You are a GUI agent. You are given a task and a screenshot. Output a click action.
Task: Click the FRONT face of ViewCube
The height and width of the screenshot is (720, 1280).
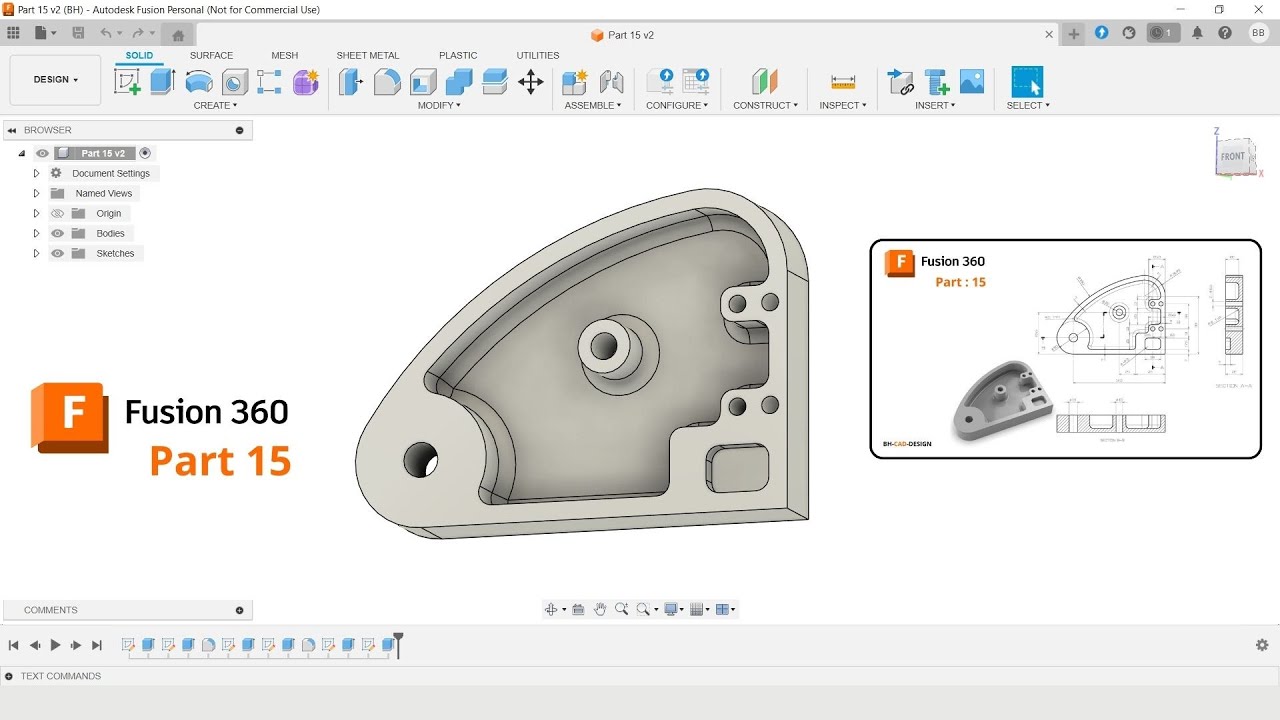pos(1233,156)
